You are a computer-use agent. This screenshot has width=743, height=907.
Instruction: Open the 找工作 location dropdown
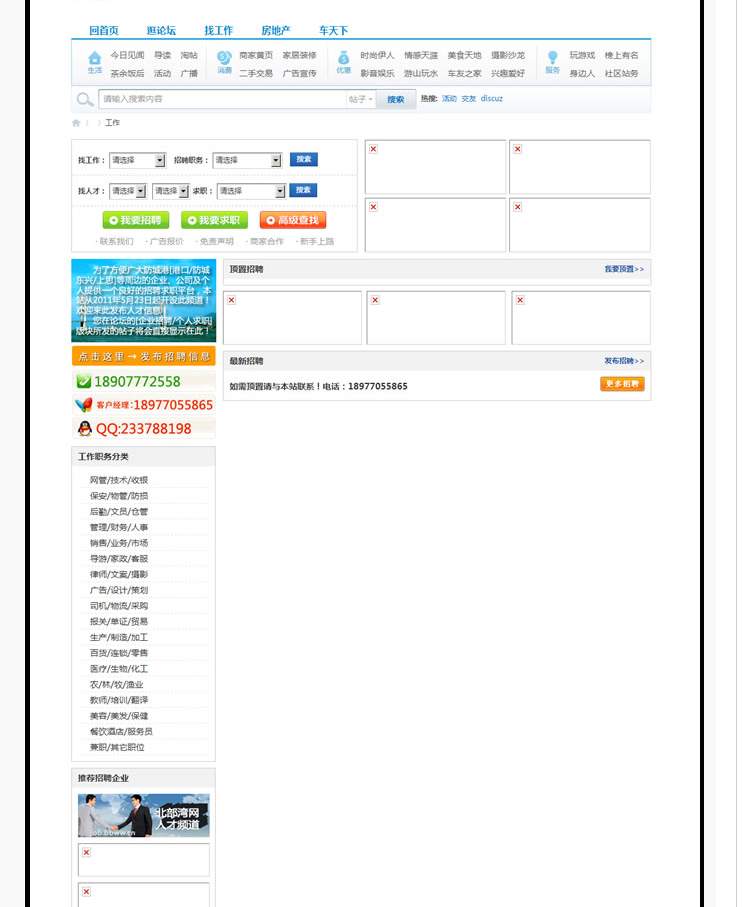(x=137, y=160)
